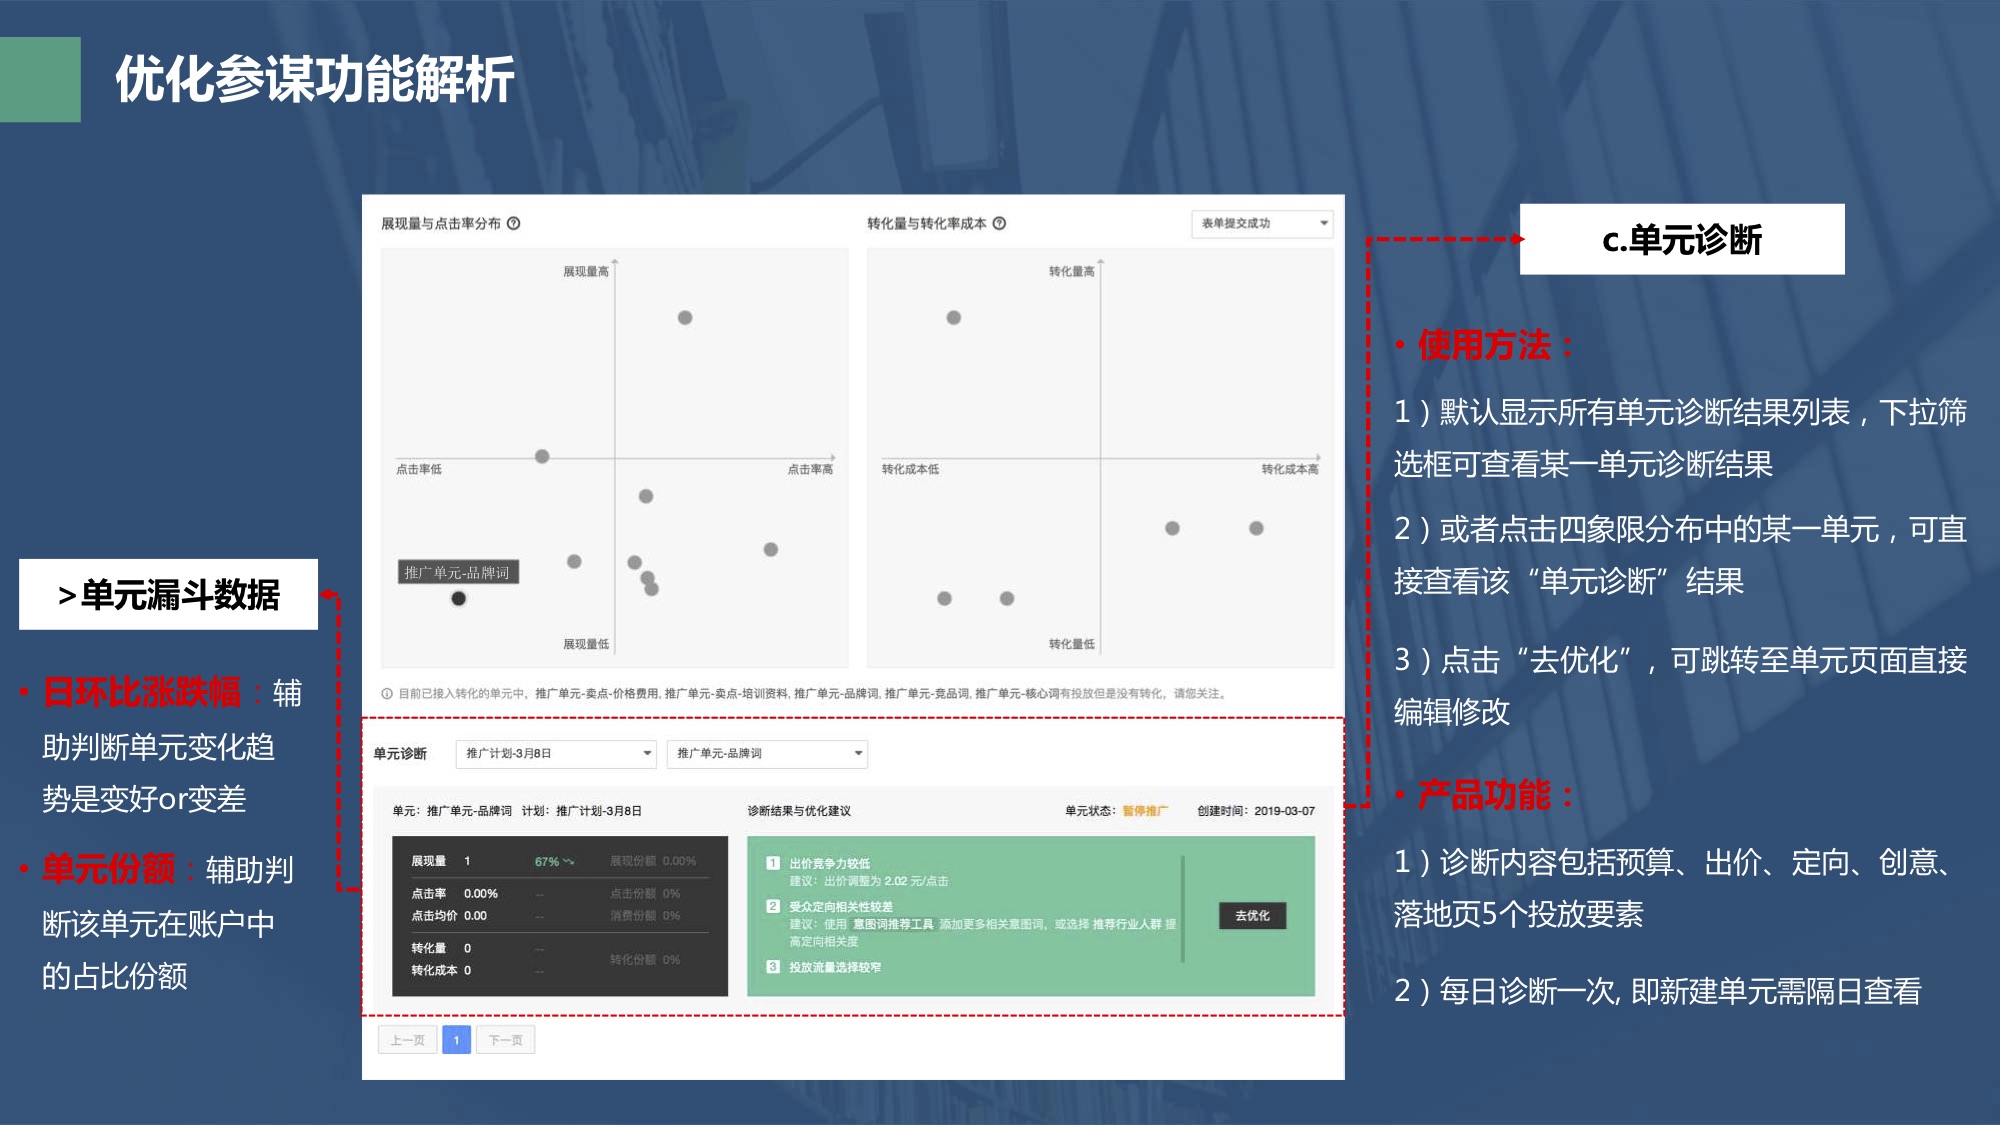
Task: Click number 3 badge for 投放流量选择较窄
Action: (773, 967)
